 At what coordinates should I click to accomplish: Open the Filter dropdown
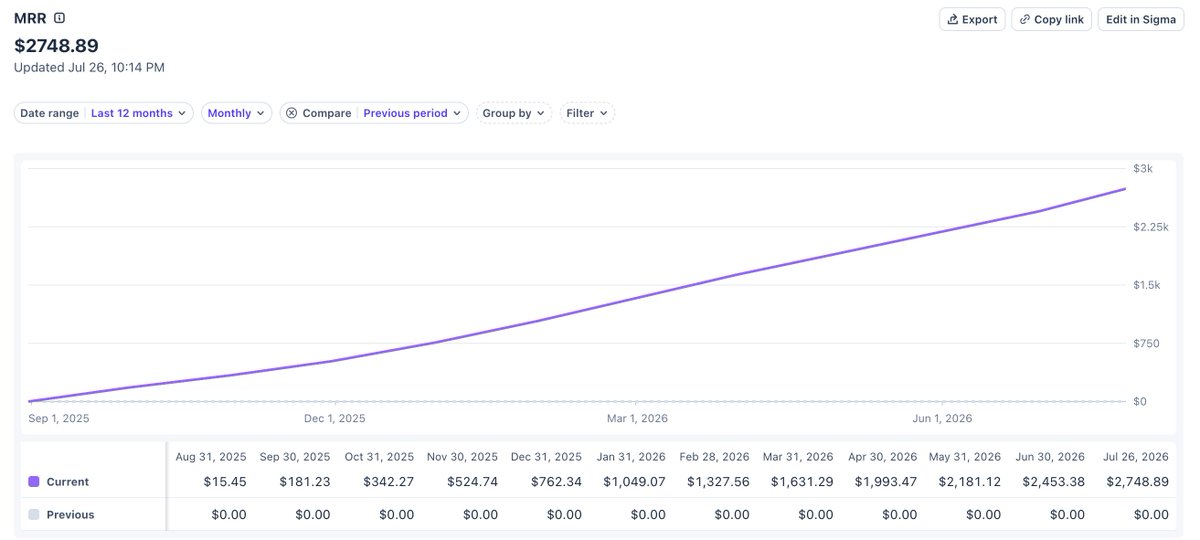[x=587, y=113]
